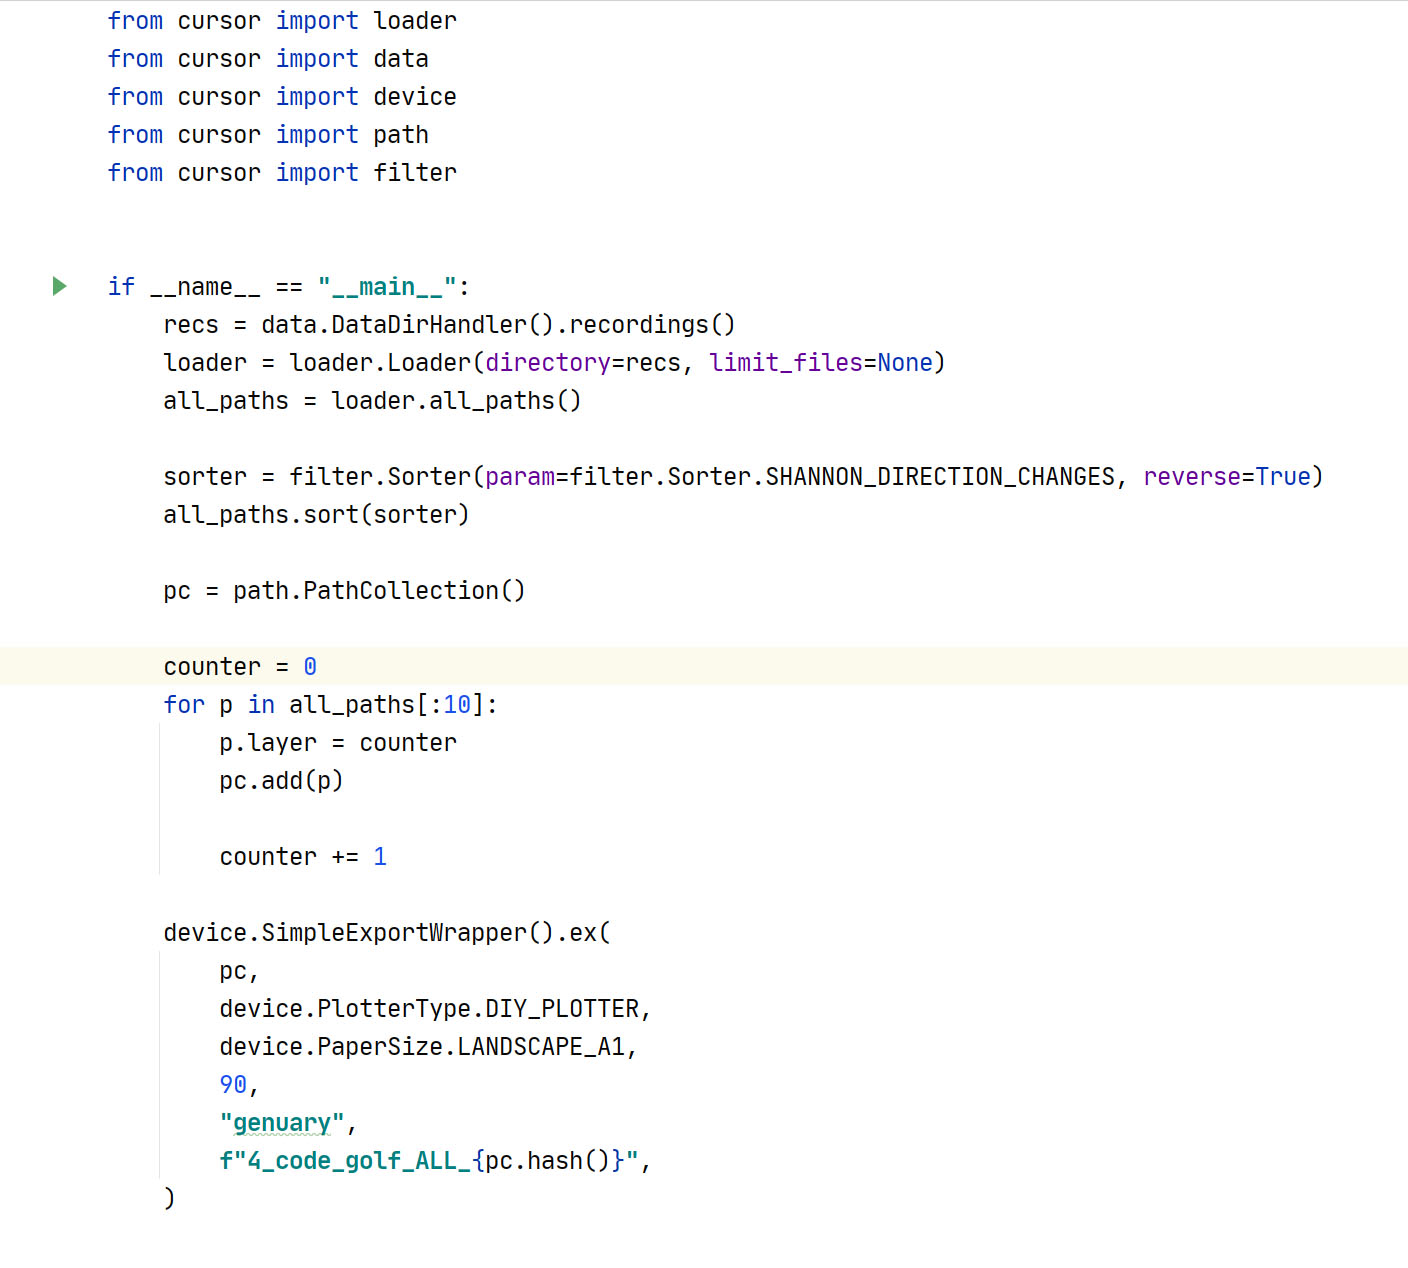Place cursor on PathCollection call
The image size is (1408, 1268).
(400, 591)
